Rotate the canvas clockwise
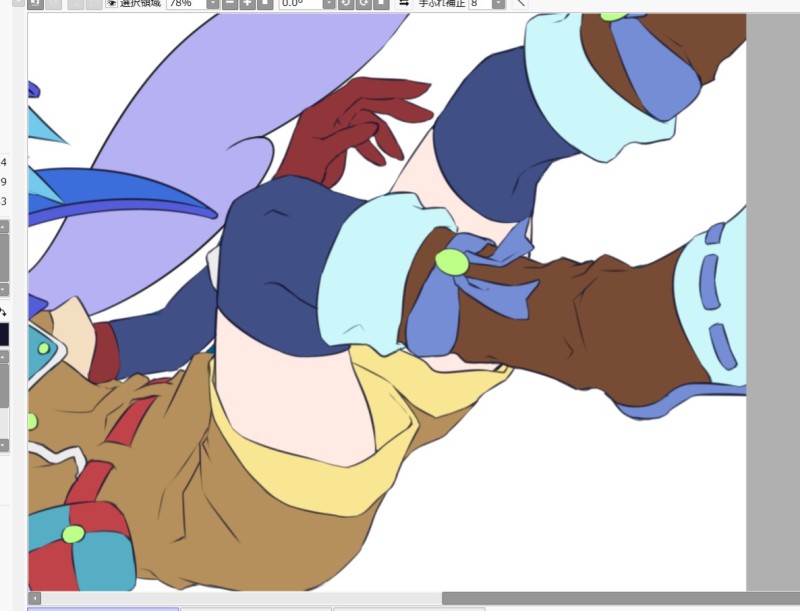 coord(363,4)
